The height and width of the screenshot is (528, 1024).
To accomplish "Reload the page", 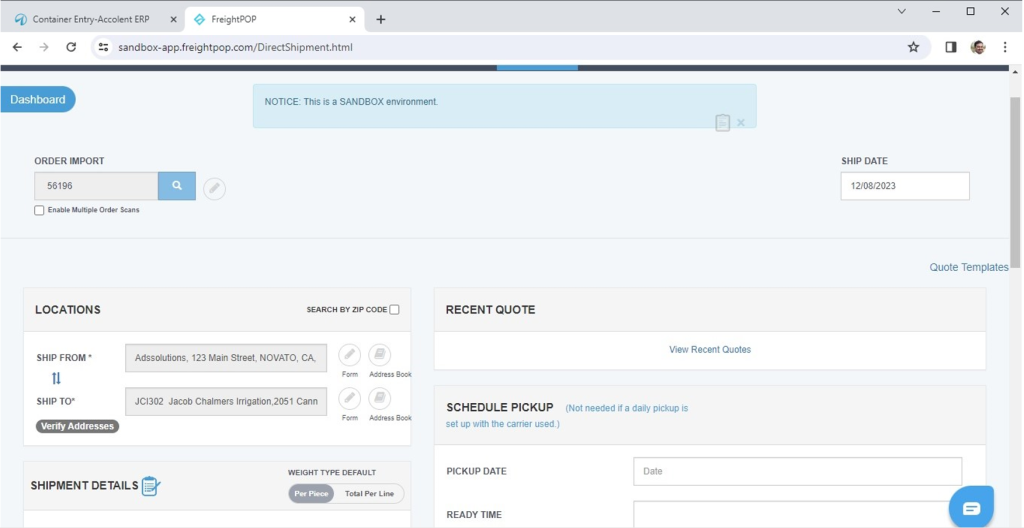I will pyautogui.click(x=71, y=47).
